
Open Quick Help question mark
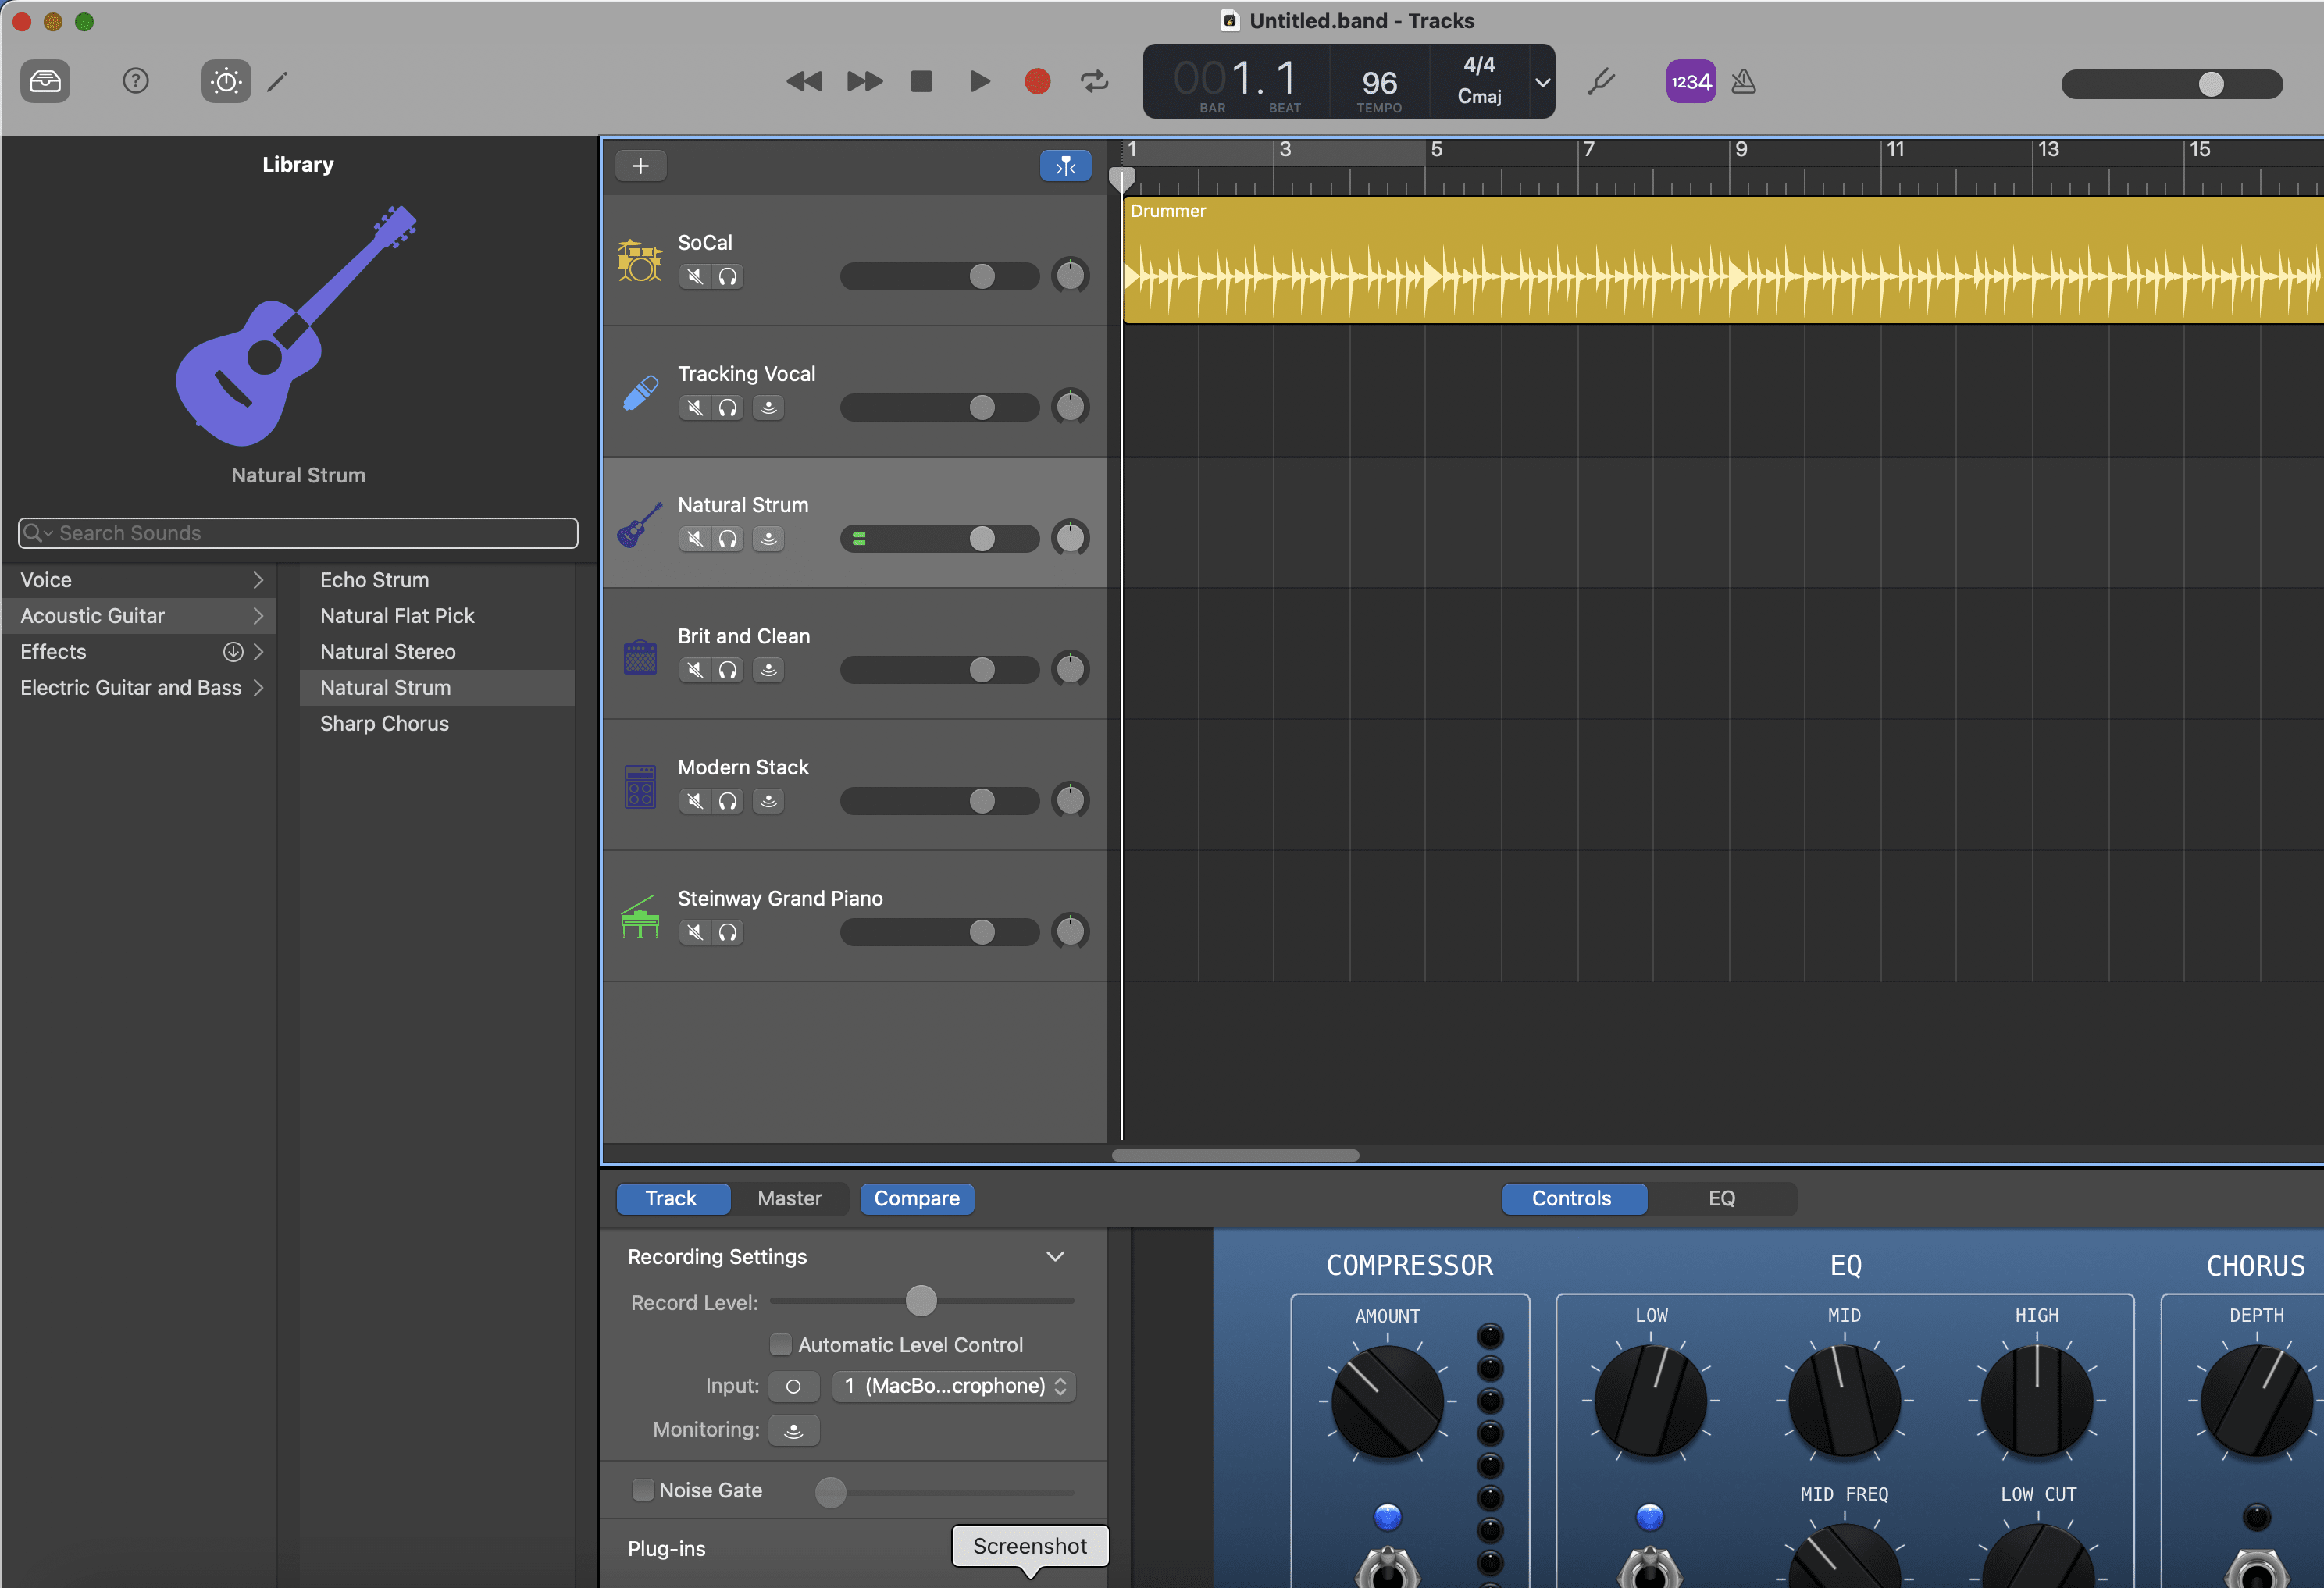coord(135,81)
